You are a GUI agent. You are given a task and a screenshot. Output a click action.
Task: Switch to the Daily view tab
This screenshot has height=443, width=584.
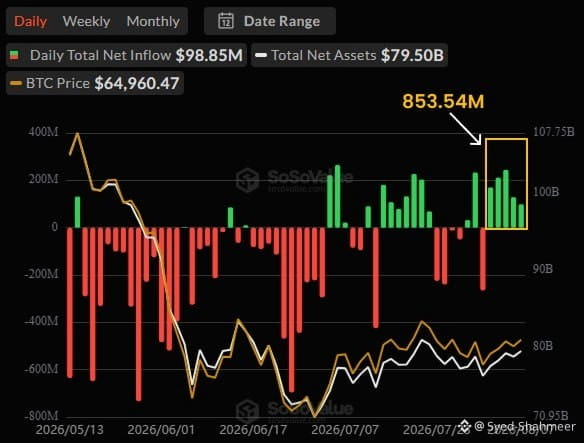[31, 21]
